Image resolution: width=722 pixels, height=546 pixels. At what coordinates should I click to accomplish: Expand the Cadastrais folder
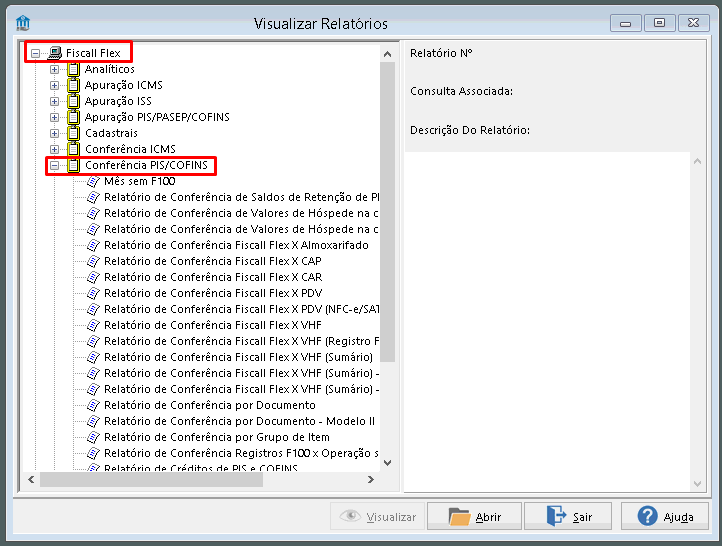54,134
